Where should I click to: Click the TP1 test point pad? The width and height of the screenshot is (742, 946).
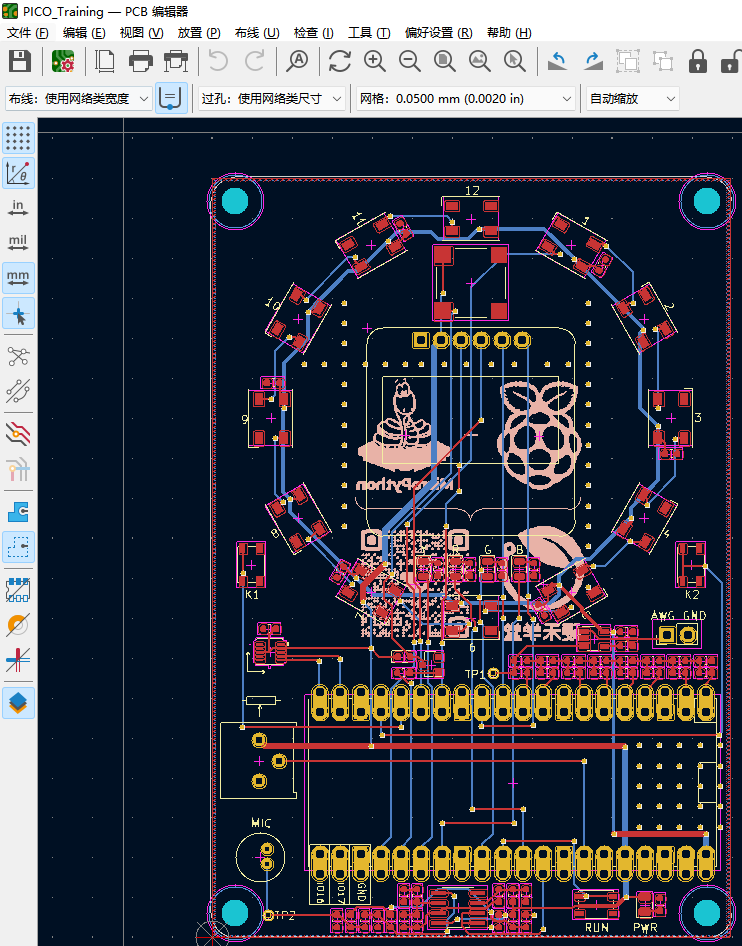click(x=493, y=673)
